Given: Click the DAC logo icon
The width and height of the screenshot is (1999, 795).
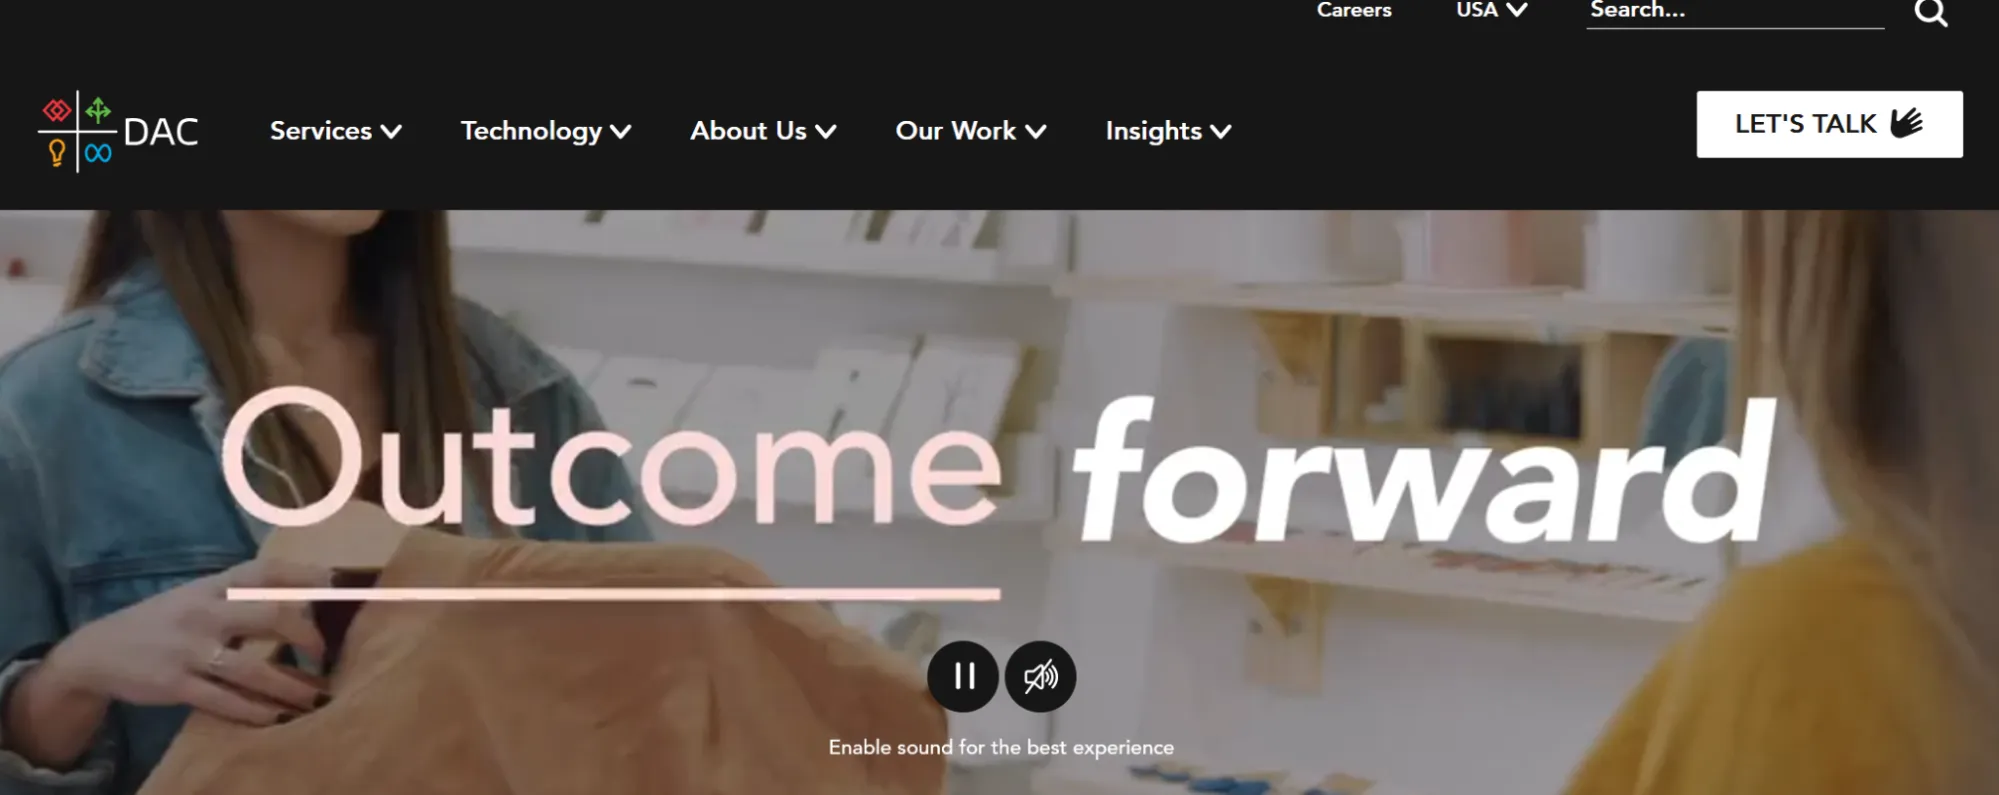Looking at the screenshot, I should (x=77, y=131).
